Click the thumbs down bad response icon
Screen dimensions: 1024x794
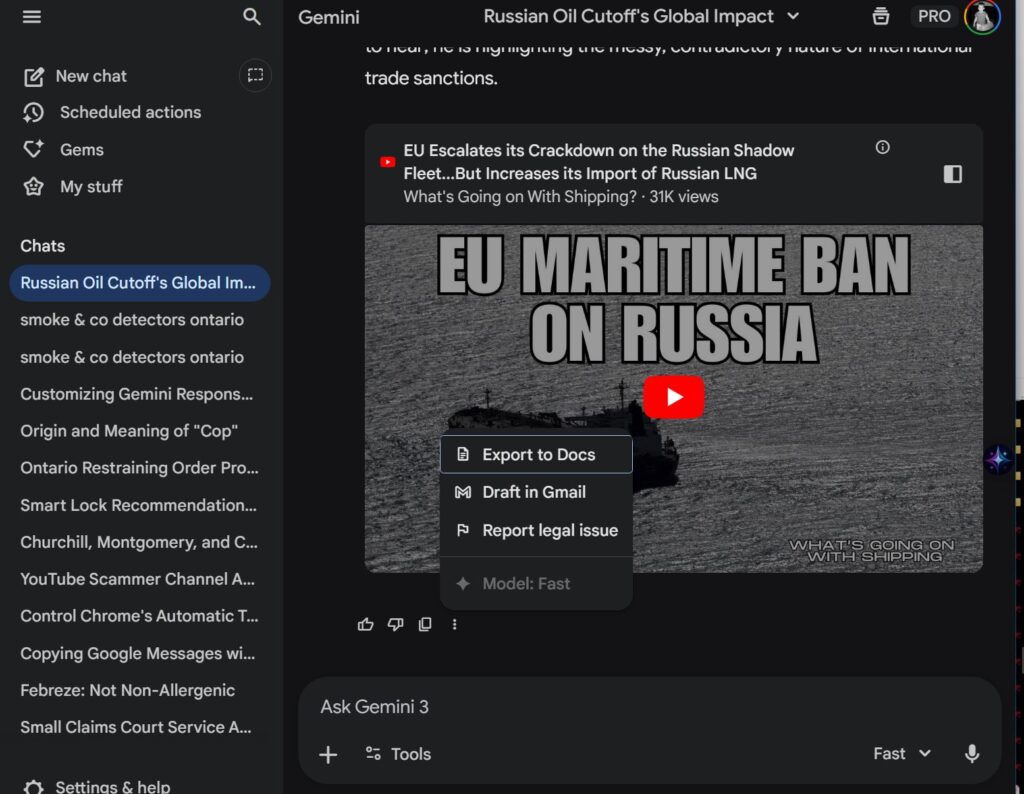395,624
